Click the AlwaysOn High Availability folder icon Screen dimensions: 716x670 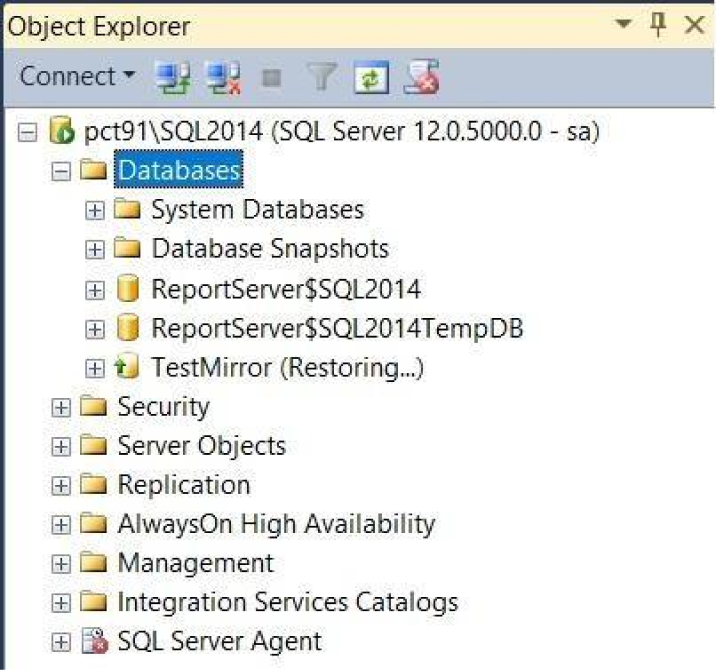(x=94, y=523)
